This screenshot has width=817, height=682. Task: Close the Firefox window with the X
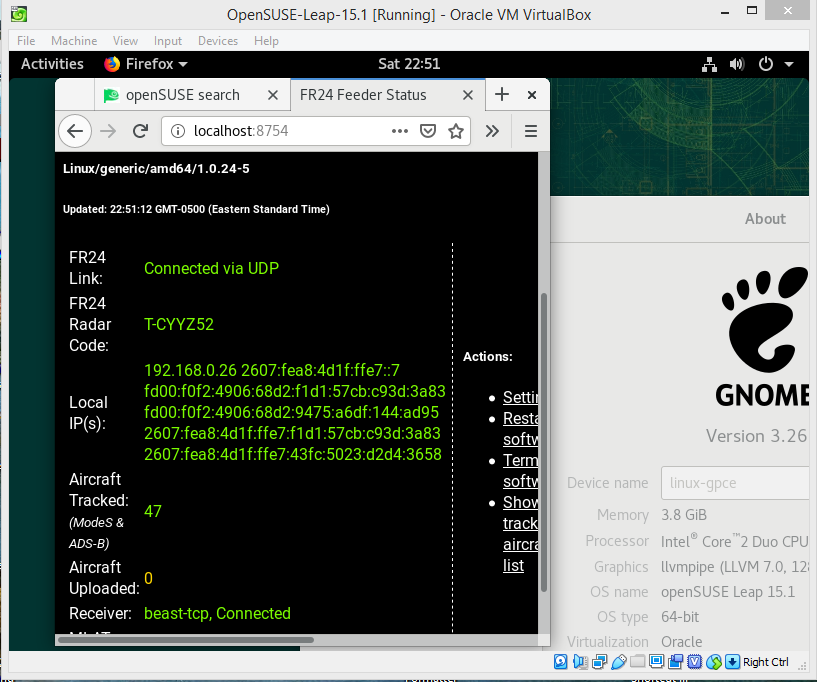[x=531, y=95]
